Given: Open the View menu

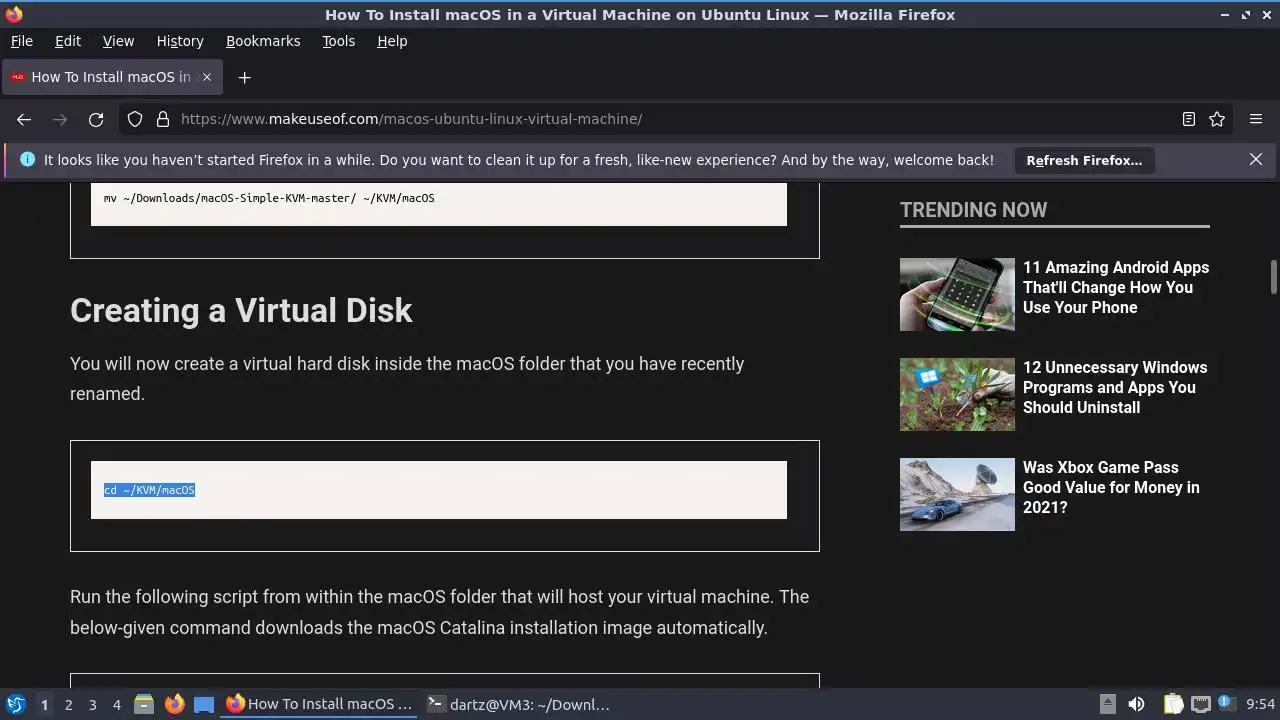Looking at the screenshot, I should [x=118, y=41].
